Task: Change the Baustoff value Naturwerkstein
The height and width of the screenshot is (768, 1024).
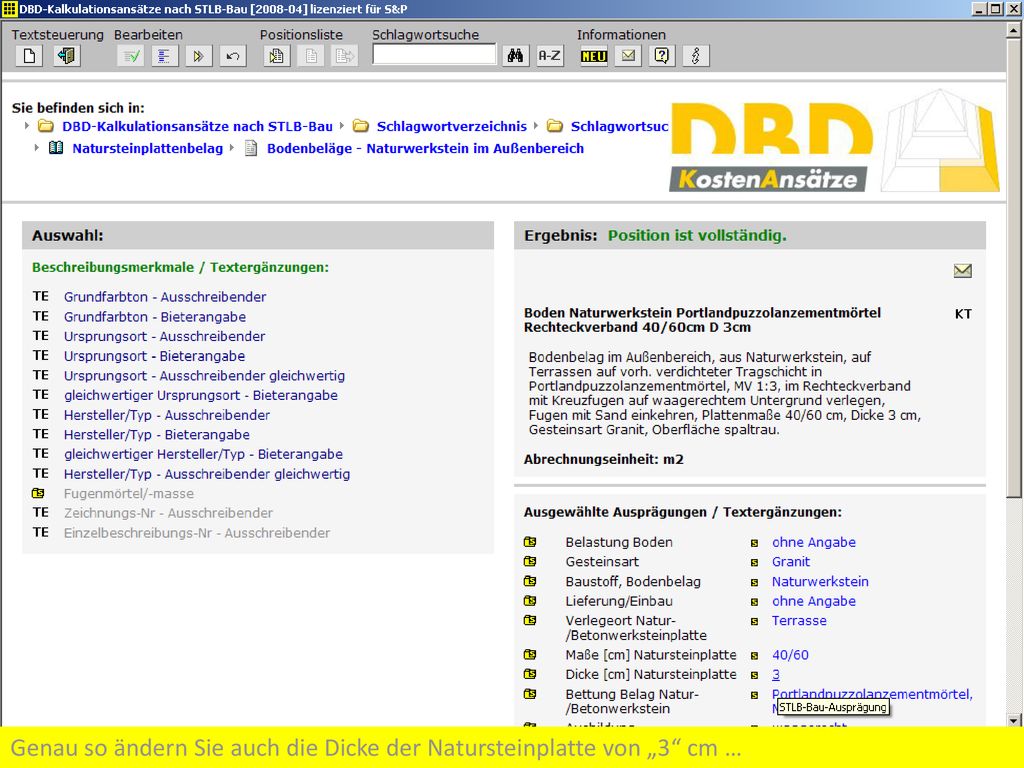Action: pyautogui.click(x=820, y=581)
